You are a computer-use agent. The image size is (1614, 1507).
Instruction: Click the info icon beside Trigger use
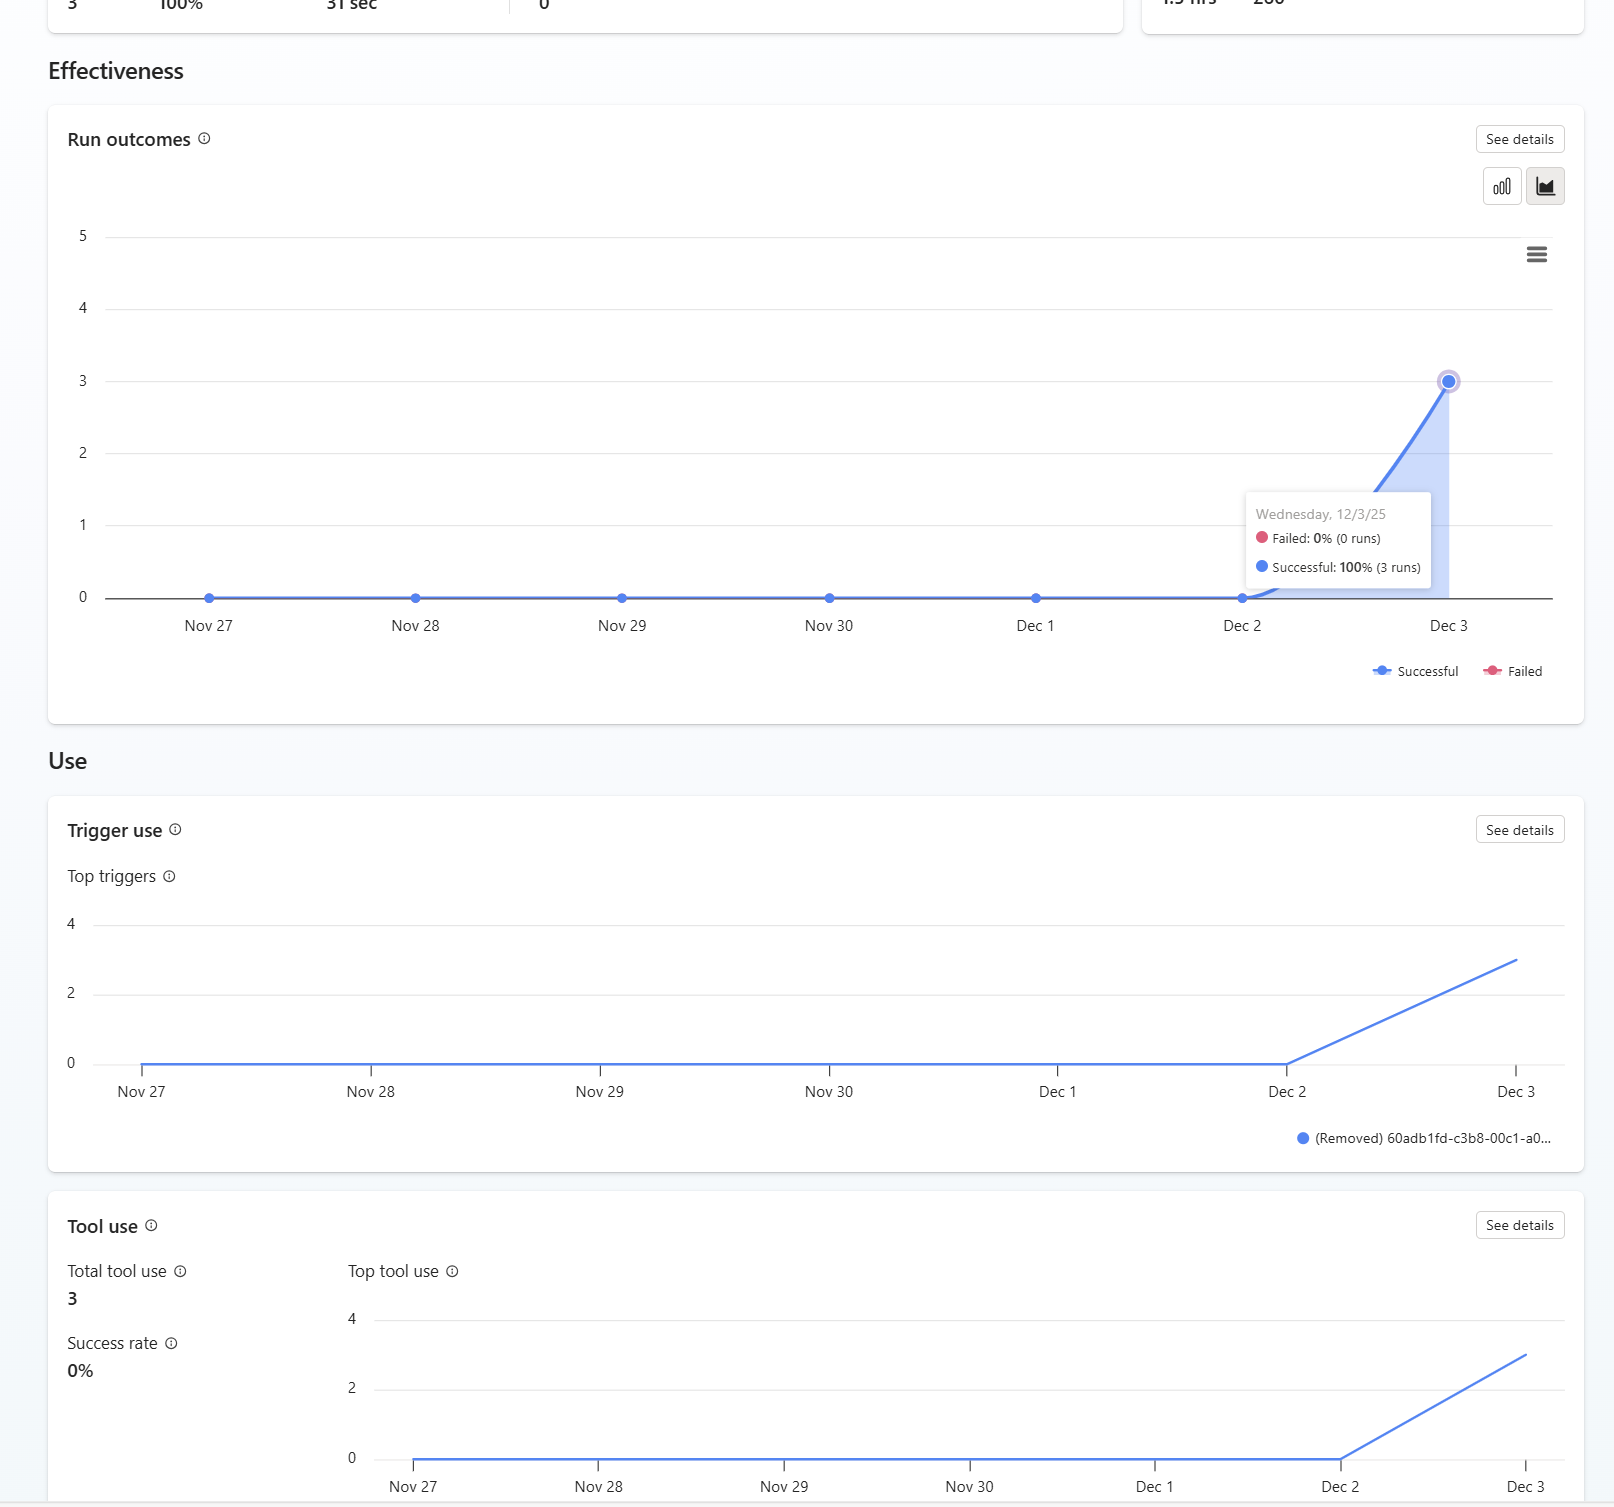(175, 830)
